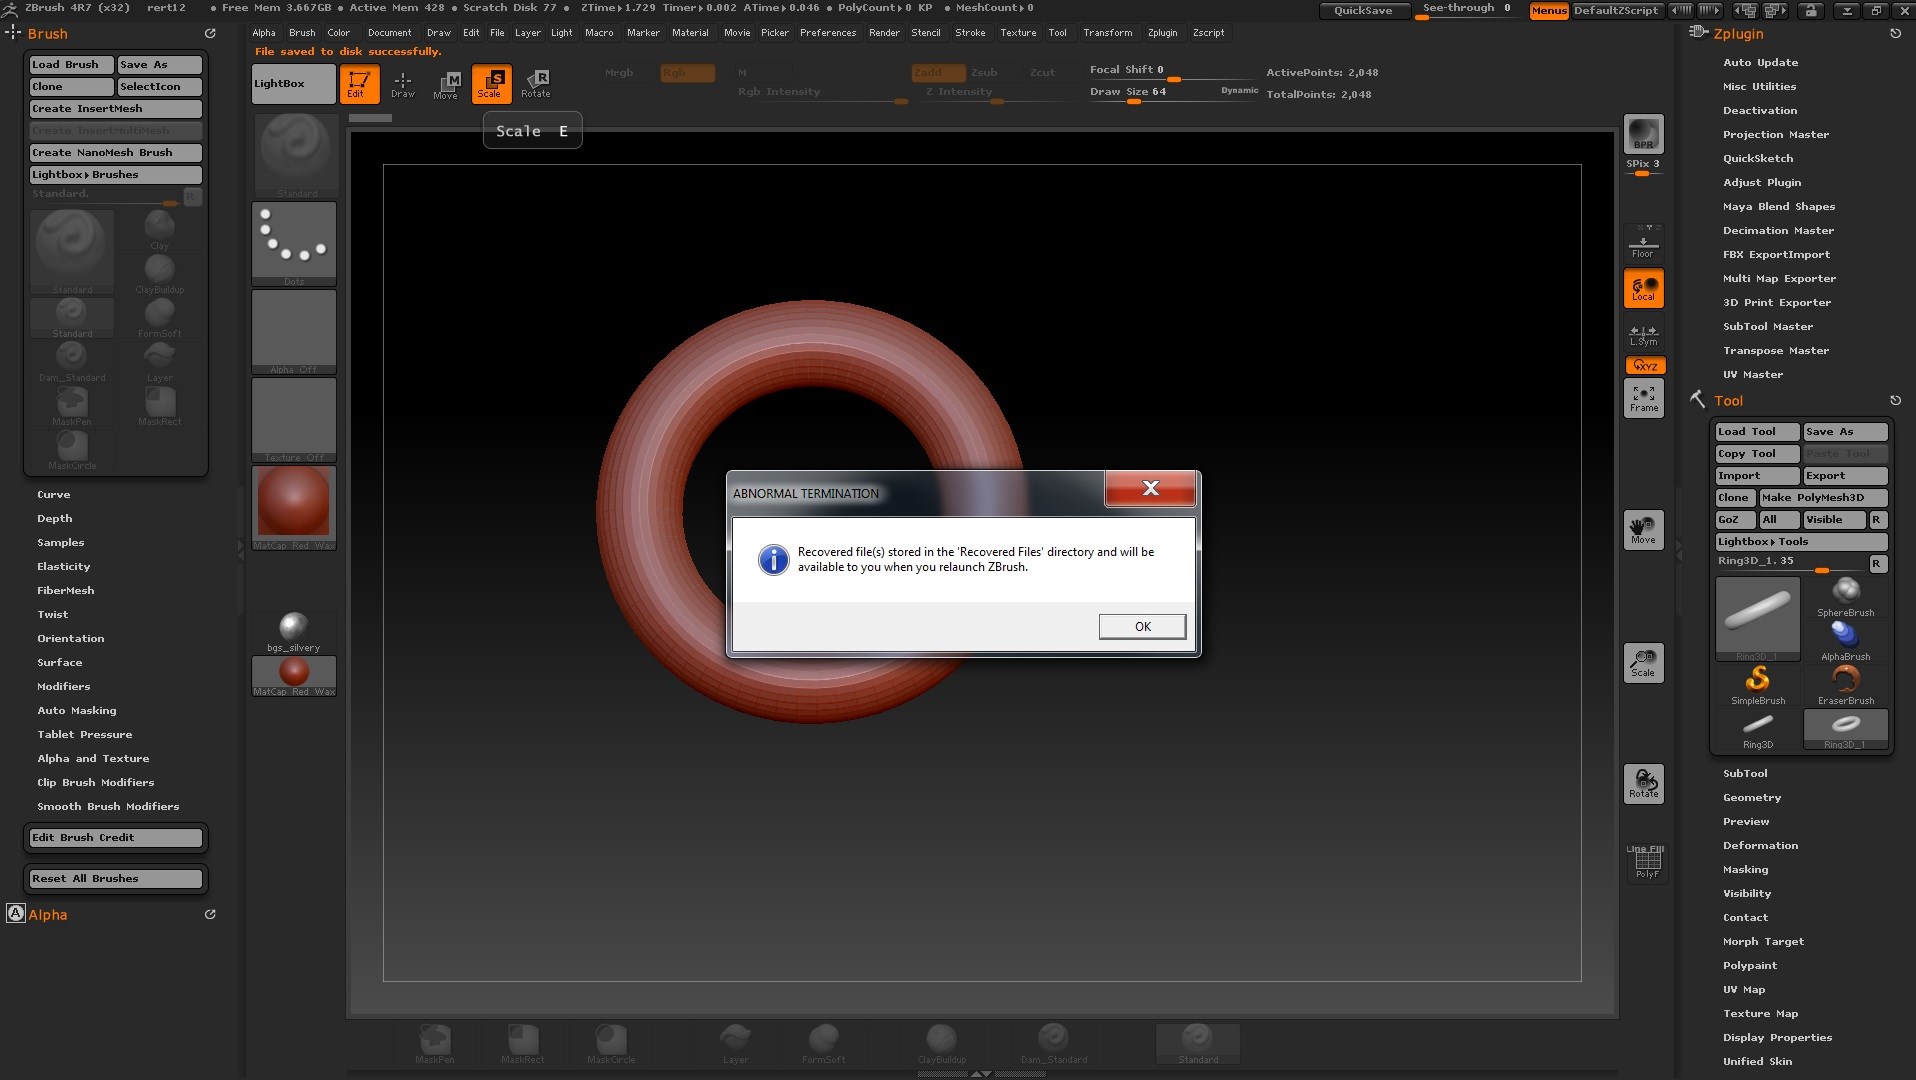Viewport: 1916px width, 1080px height.
Task: Expand the Auto Masking submenu
Action: [x=77, y=711]
